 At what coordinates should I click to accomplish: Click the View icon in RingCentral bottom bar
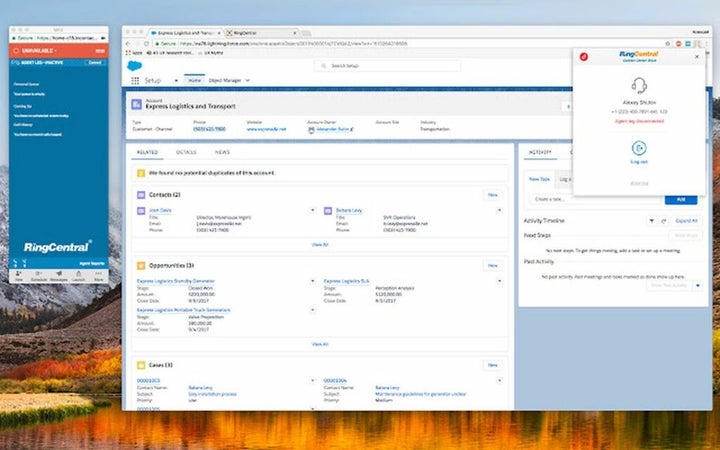pos(19,276)
